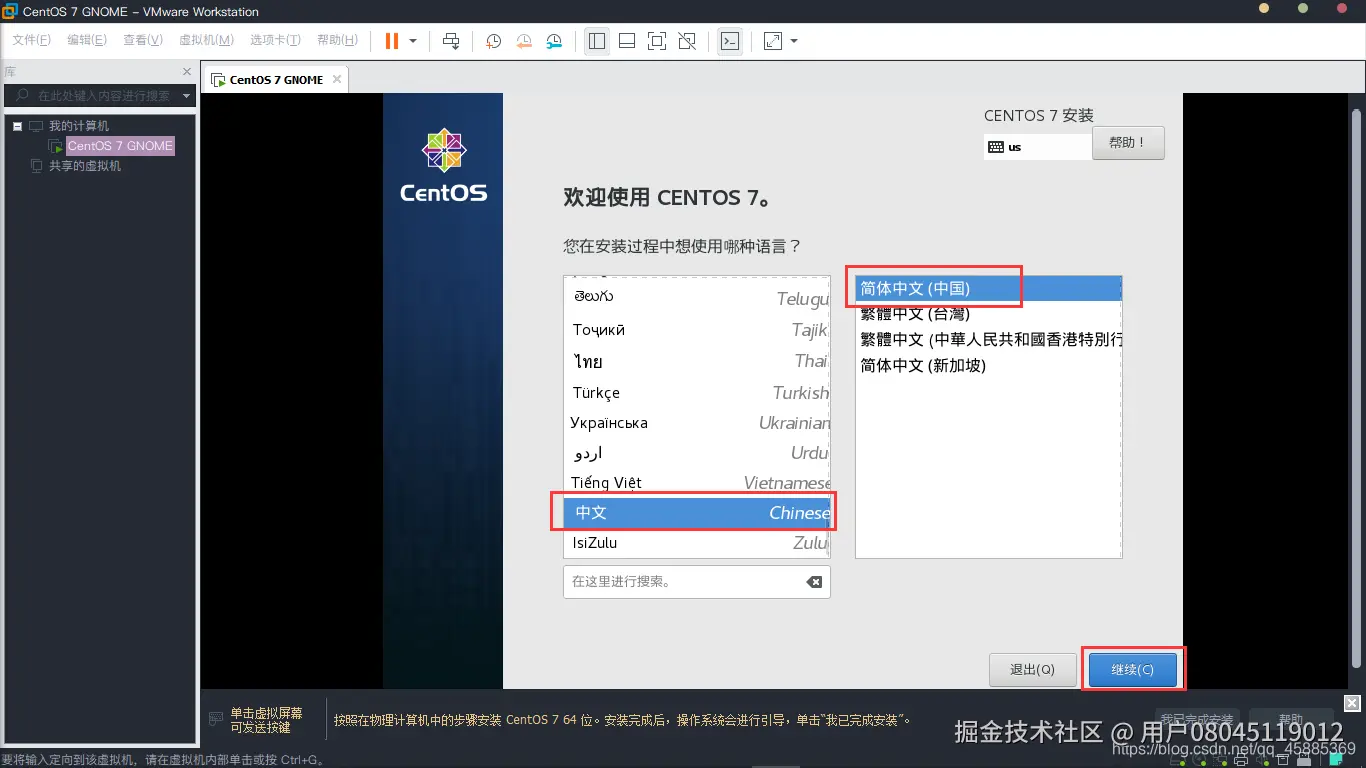
Task: Open the 文件(F) menu
Action: pos(31,40)
